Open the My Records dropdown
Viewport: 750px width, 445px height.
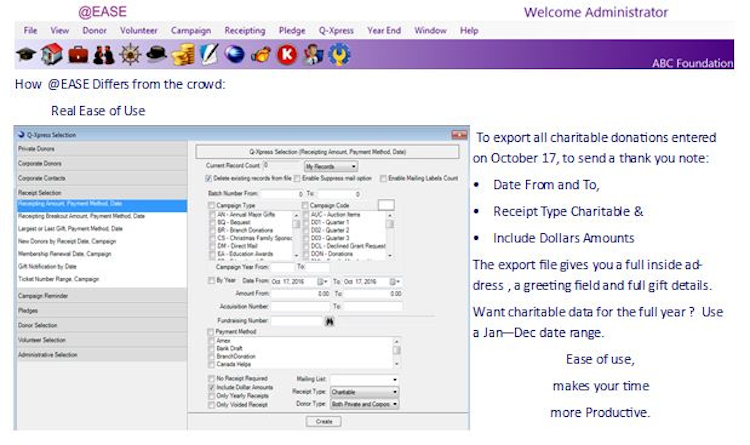(331, 167)
